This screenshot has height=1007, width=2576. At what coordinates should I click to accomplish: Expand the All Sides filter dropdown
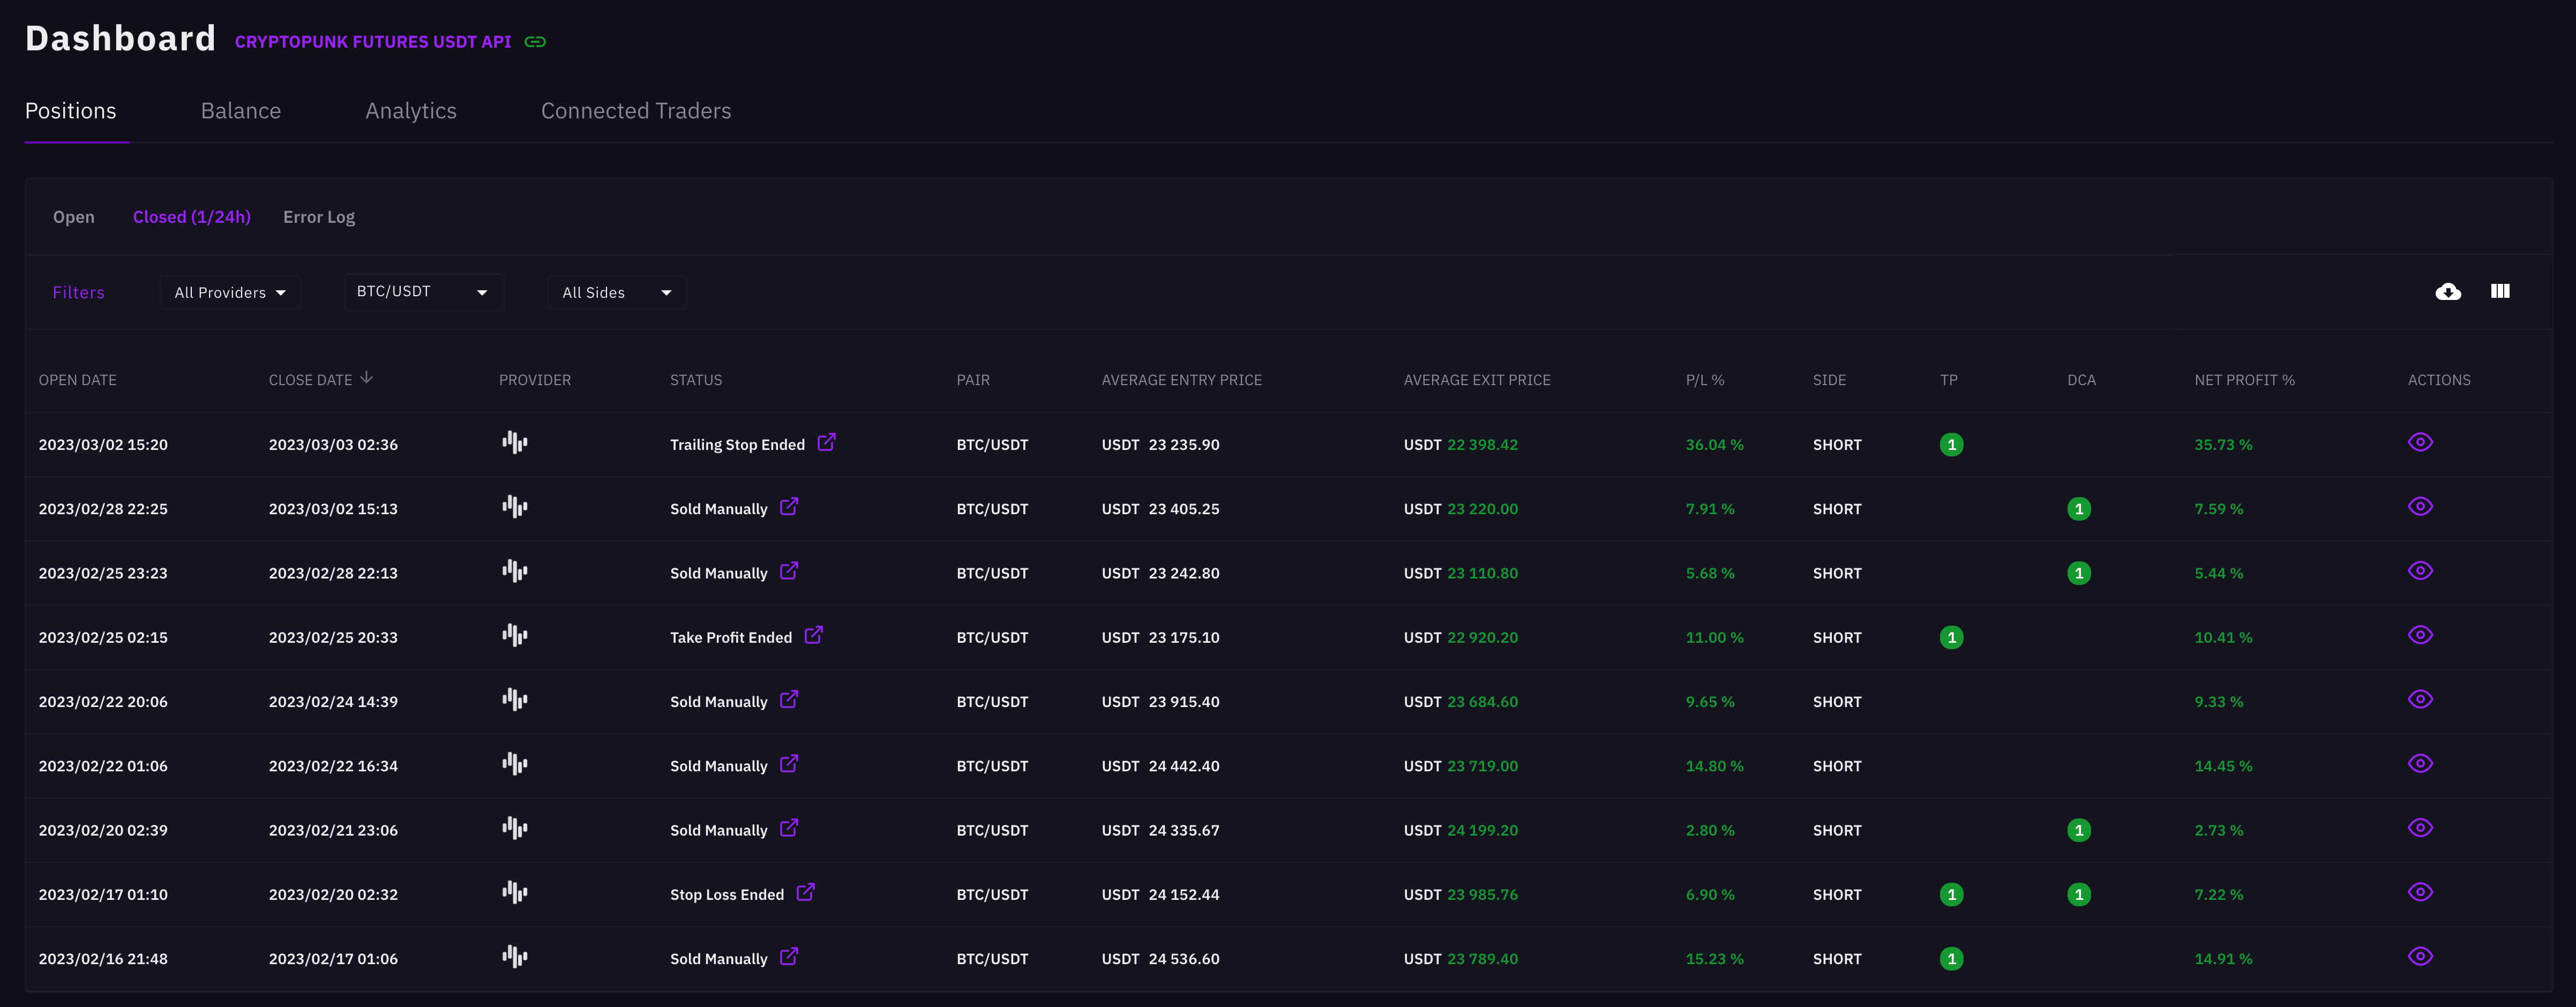616,293
